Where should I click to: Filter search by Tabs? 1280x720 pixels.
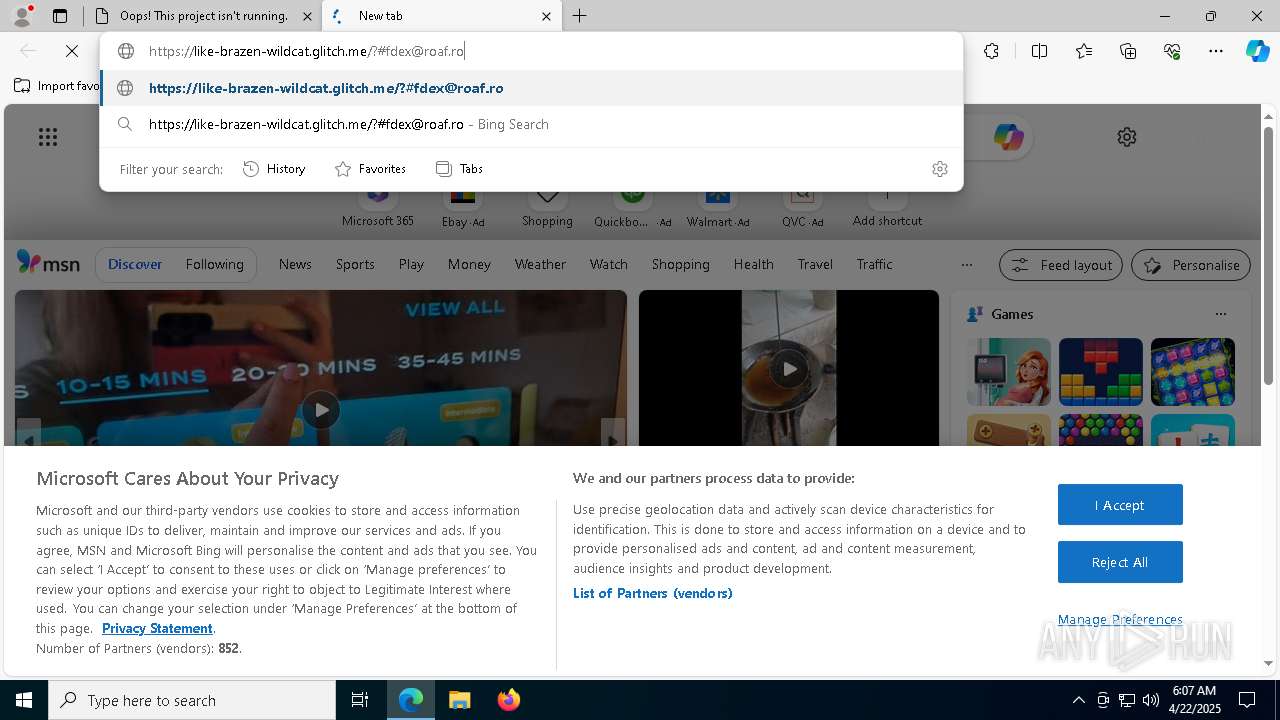(460, 169)
